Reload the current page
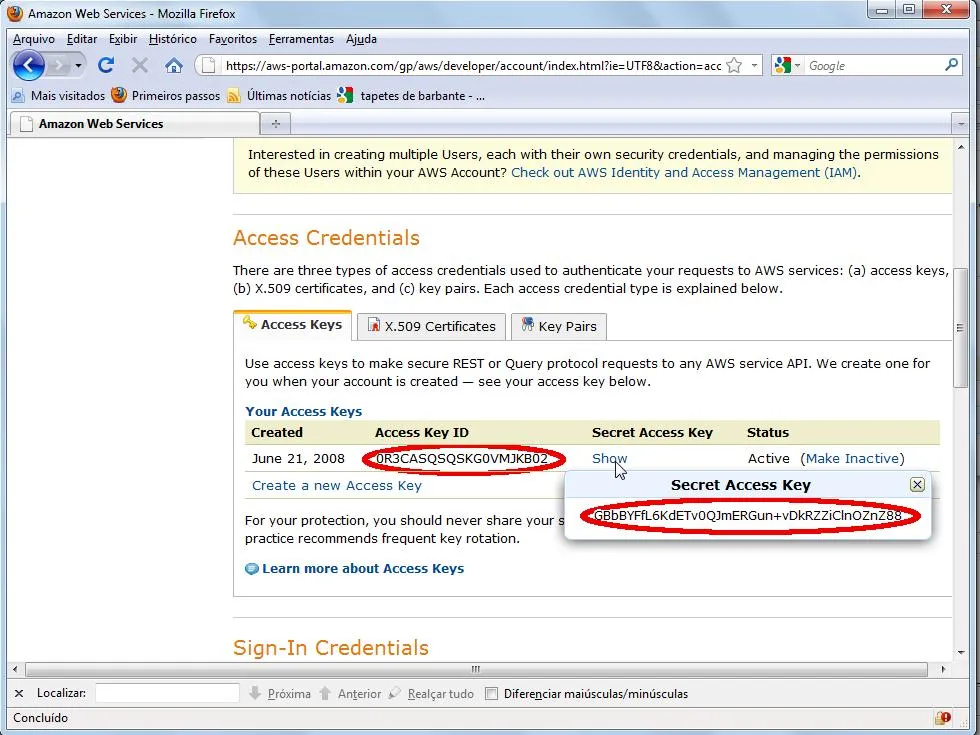 pos(106,65)
